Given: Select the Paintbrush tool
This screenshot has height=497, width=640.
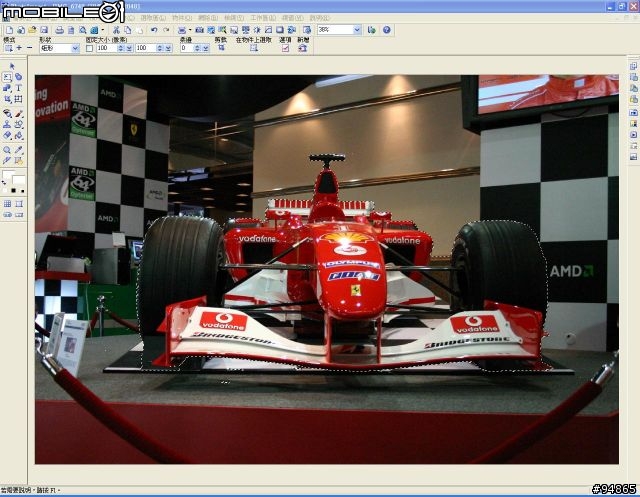Looking at the screenshot, I should click(18, 113).
